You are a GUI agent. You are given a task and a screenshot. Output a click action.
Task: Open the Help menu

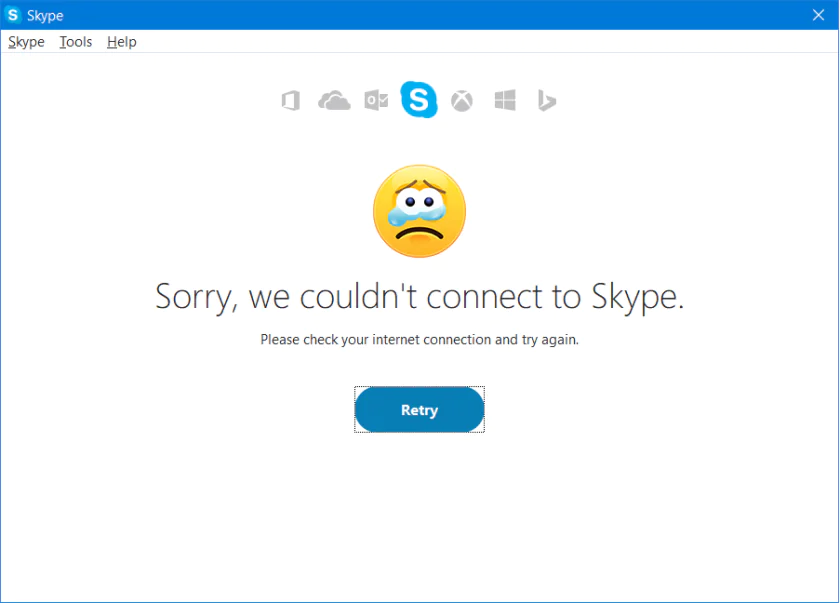[x=121, y=41]
